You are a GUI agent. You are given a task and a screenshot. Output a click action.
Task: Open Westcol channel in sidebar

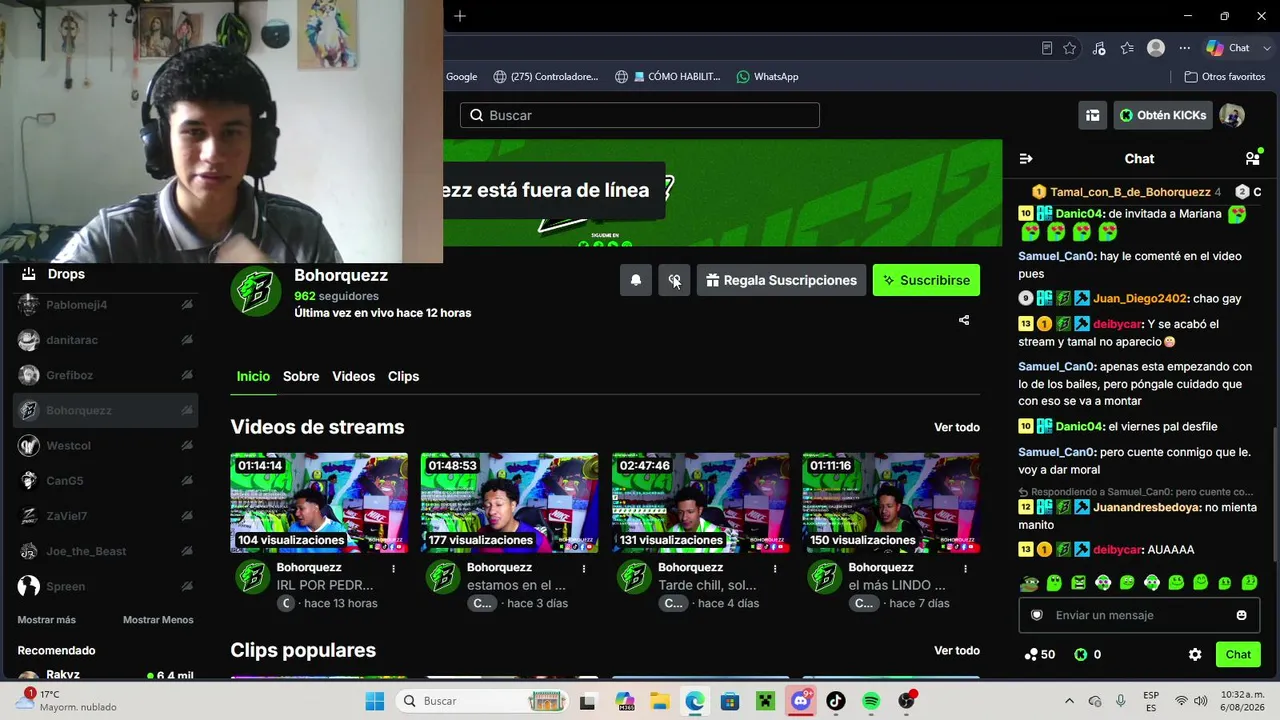[106, 446]
